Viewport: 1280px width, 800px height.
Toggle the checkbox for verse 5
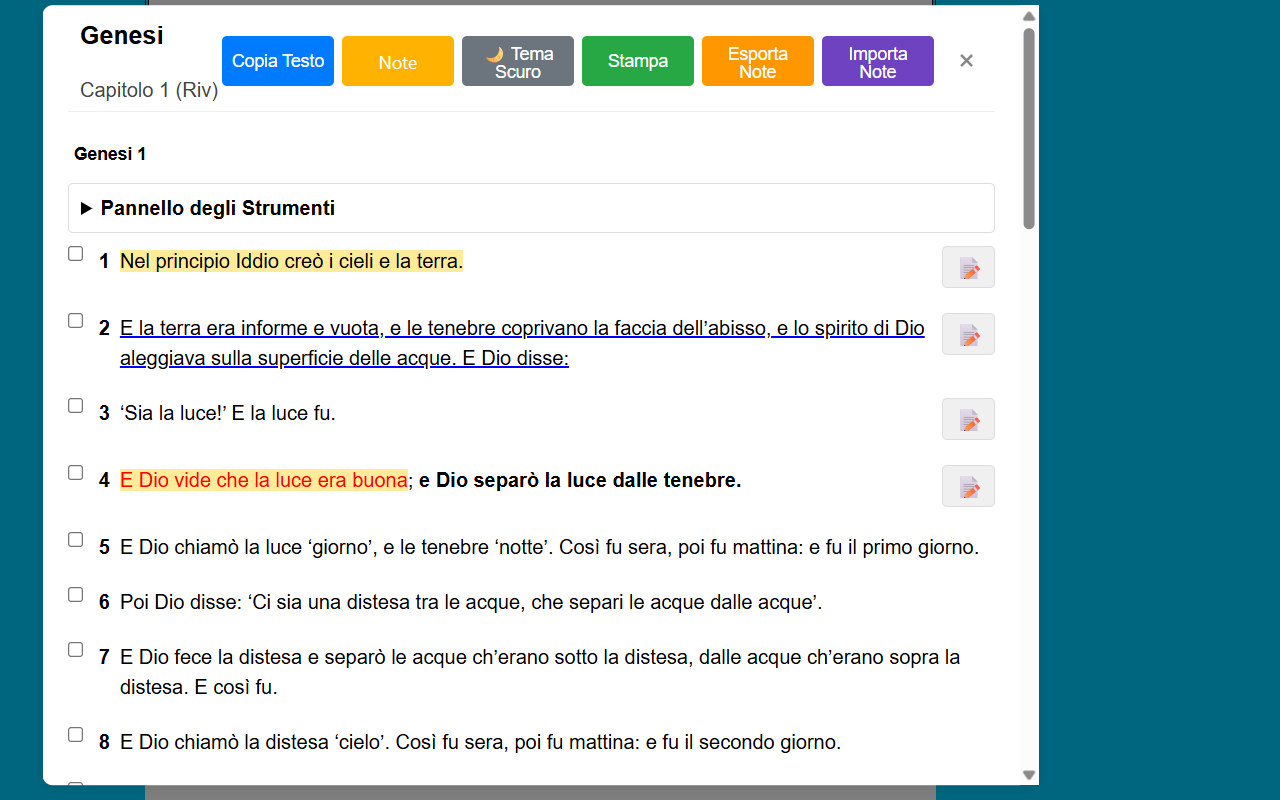tap(75, 539)
